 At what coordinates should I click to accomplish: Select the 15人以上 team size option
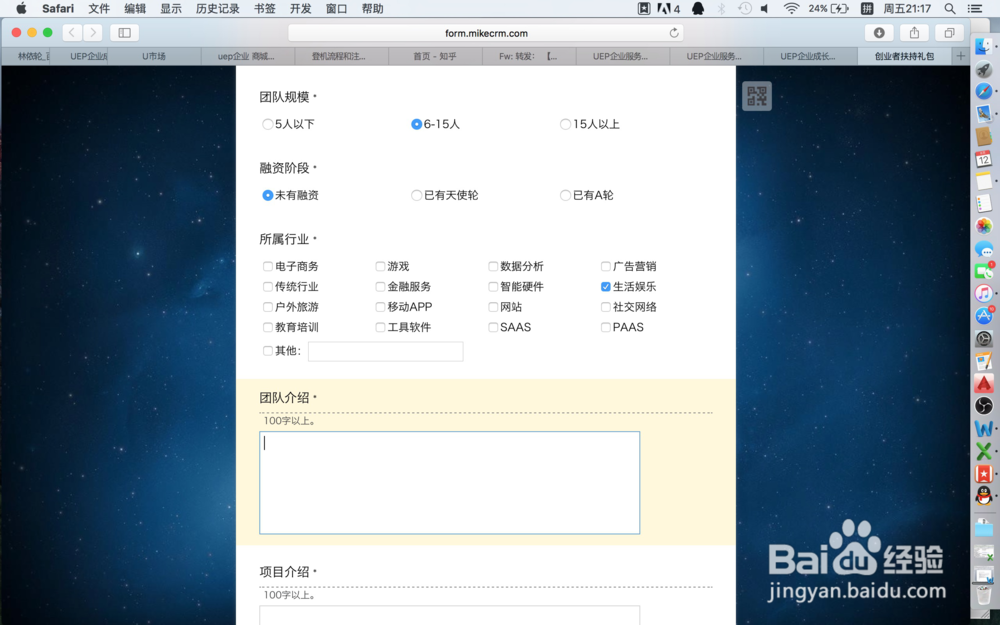tap(565, 124)
